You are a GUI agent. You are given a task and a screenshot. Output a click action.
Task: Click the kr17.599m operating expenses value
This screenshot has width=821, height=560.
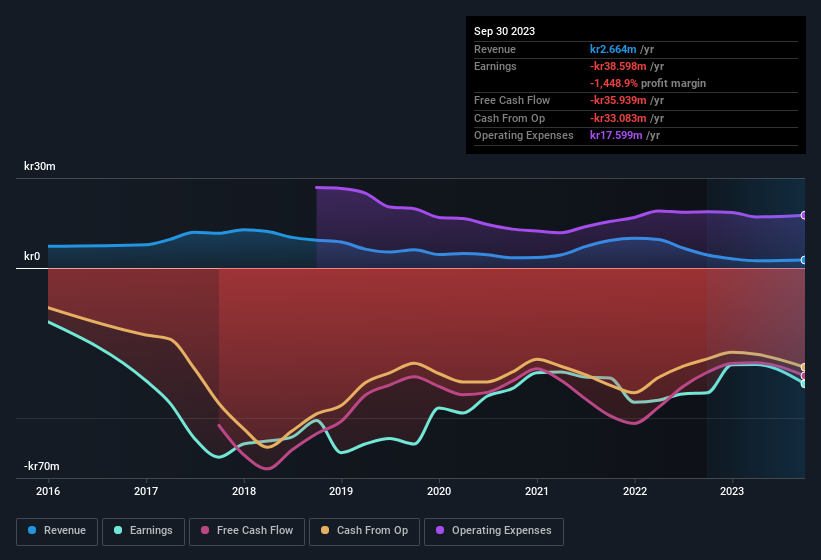coord(616,135)
